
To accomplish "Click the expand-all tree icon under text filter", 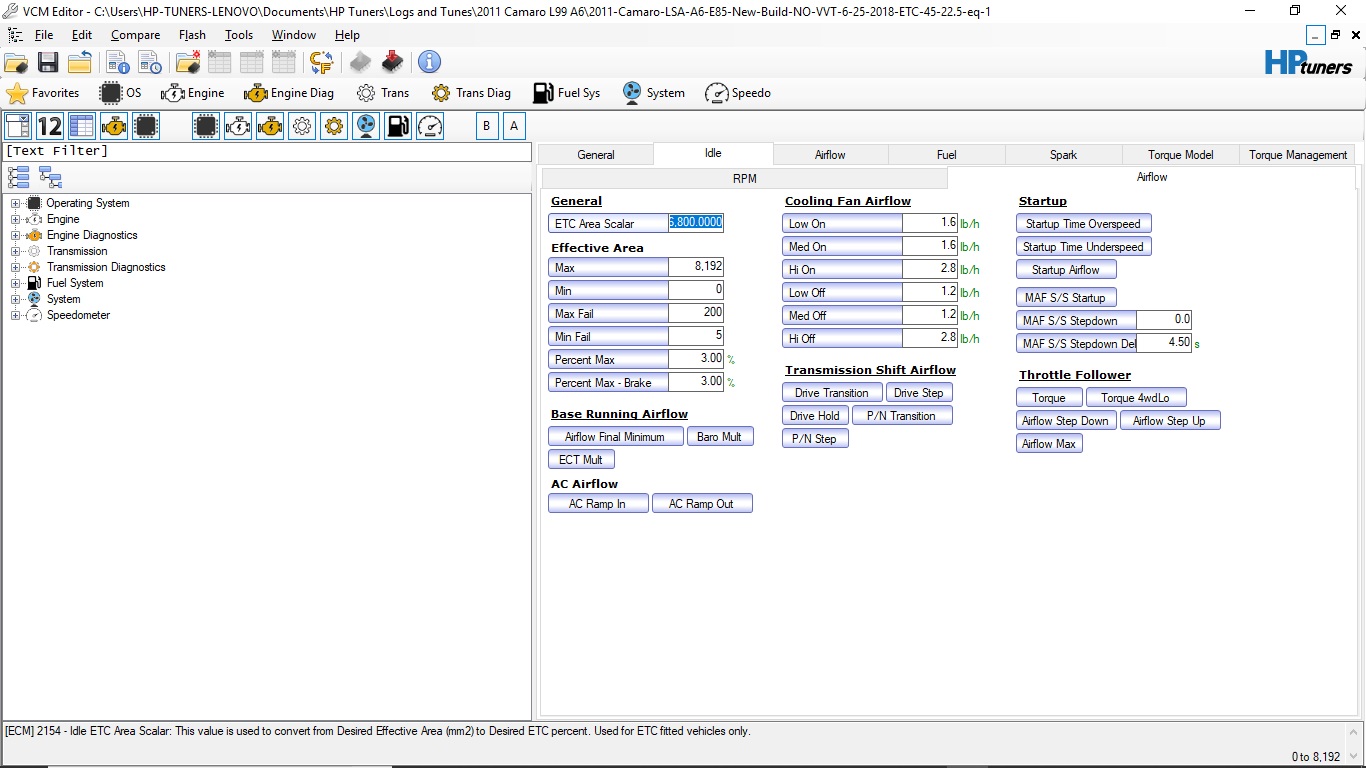I will [x=18, y=178].
